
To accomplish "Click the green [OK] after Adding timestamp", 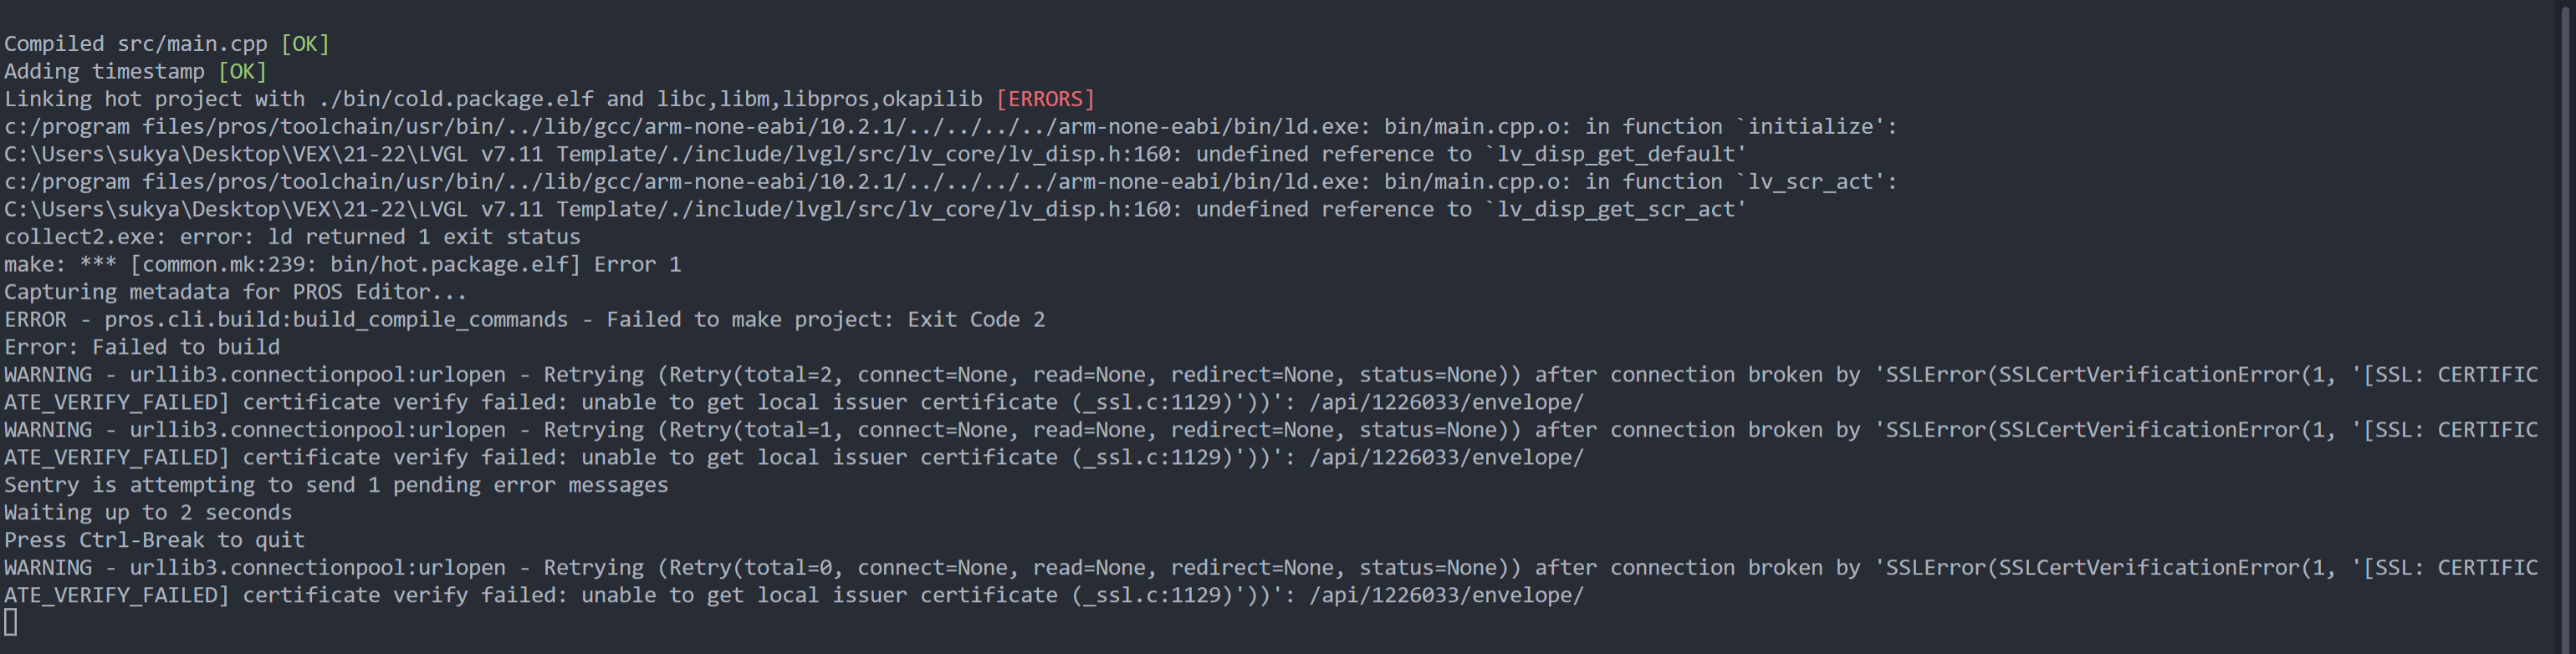I will coord(242,72).
